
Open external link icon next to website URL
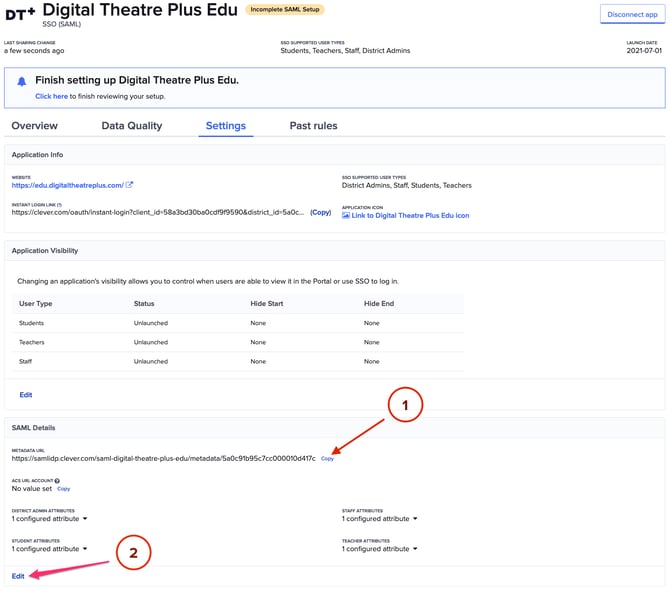pos(129,185)
